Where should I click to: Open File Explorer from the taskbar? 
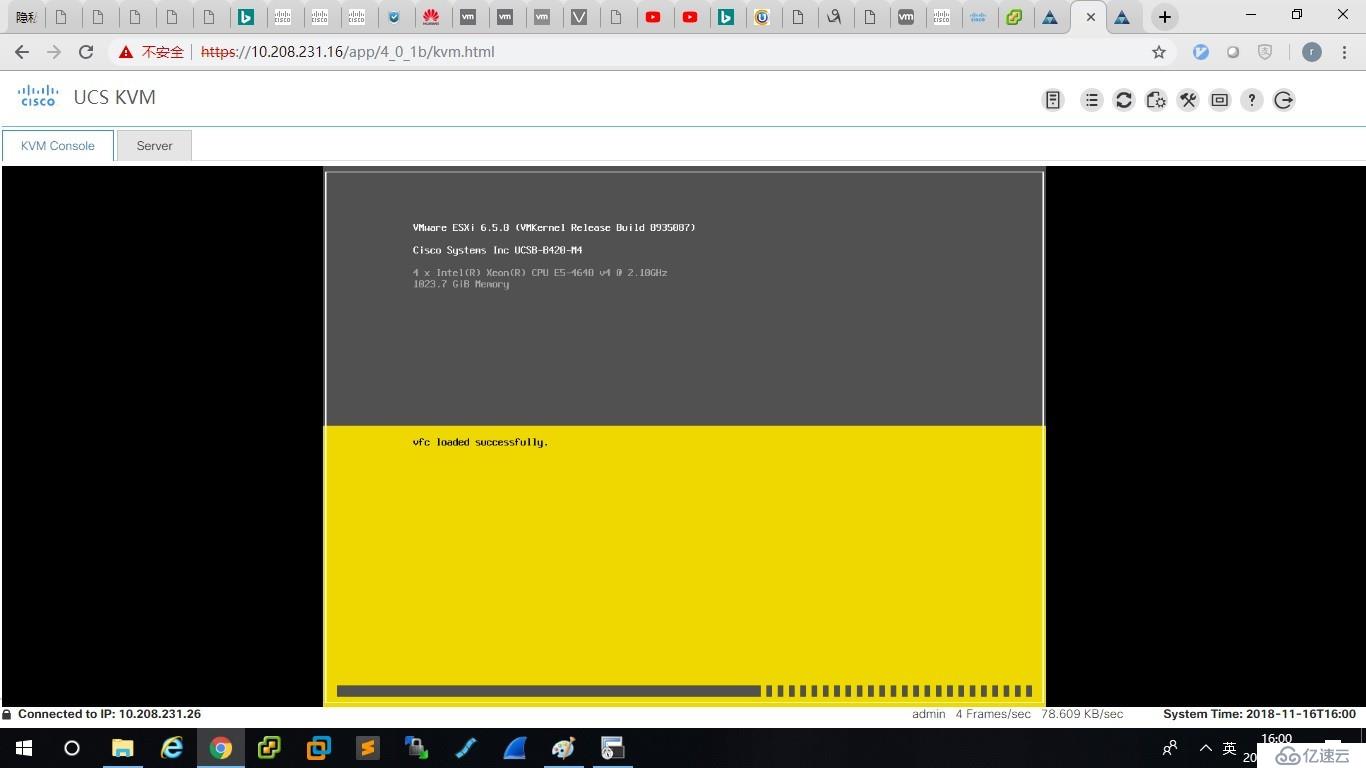tap(122, 748)
